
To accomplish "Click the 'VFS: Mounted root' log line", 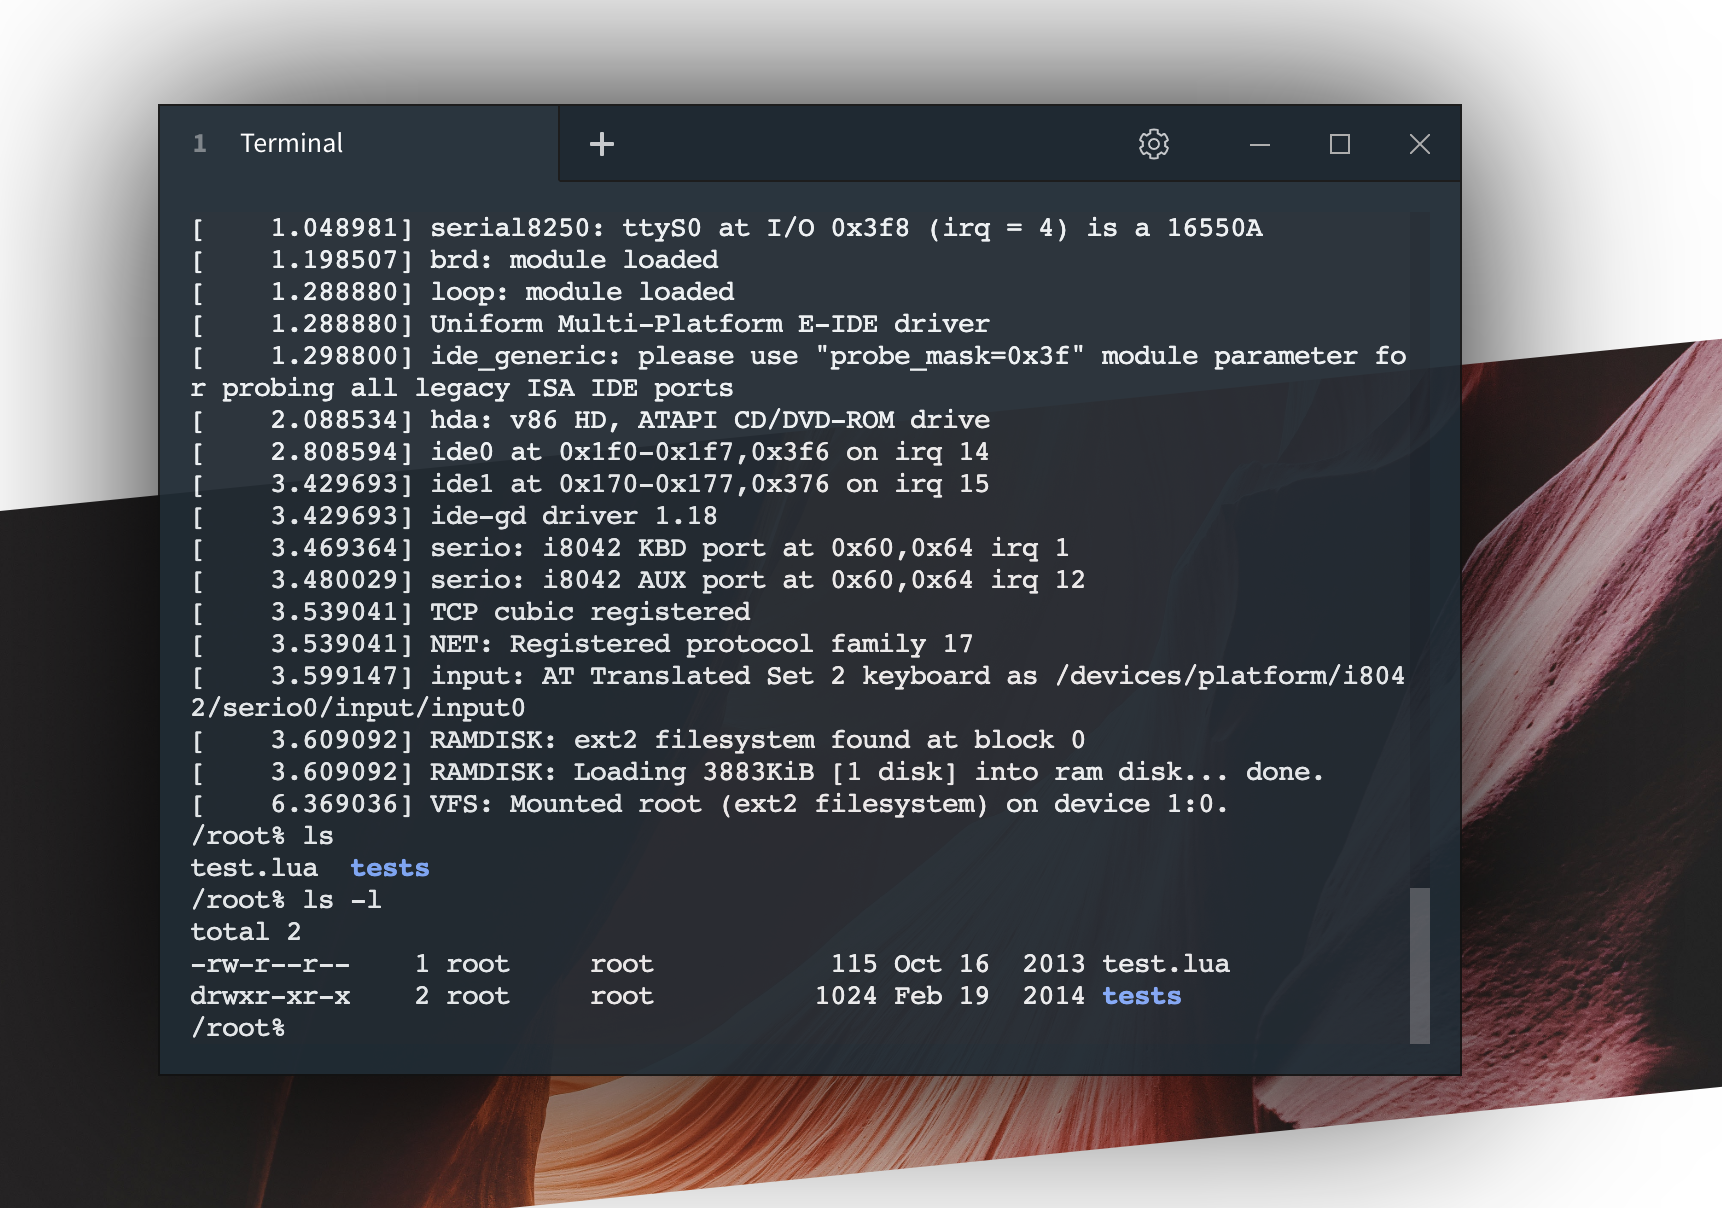I will (x=709, y=804).
